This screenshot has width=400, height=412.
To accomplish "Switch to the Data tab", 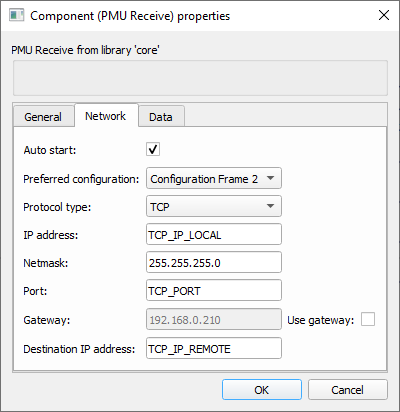I will point(161,117).
